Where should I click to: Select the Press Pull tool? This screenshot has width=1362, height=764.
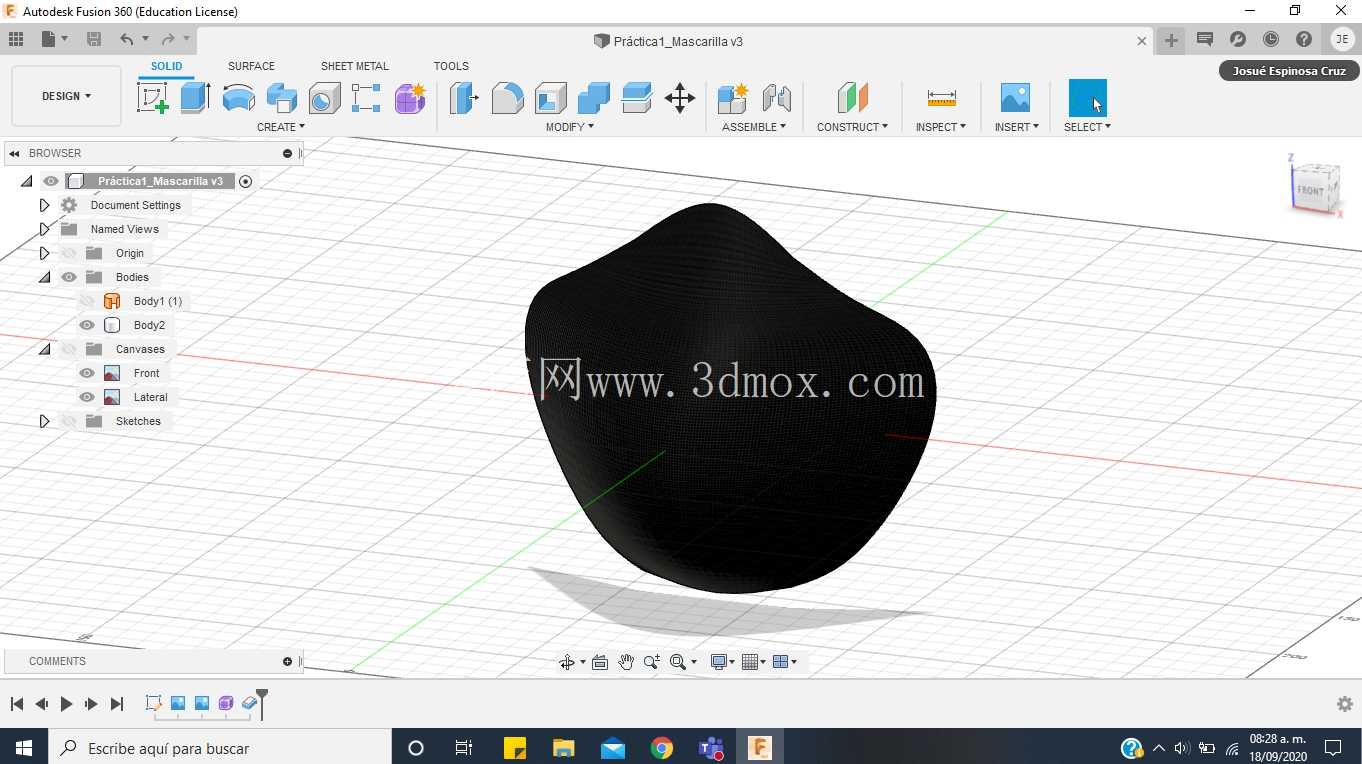(464, 98)
